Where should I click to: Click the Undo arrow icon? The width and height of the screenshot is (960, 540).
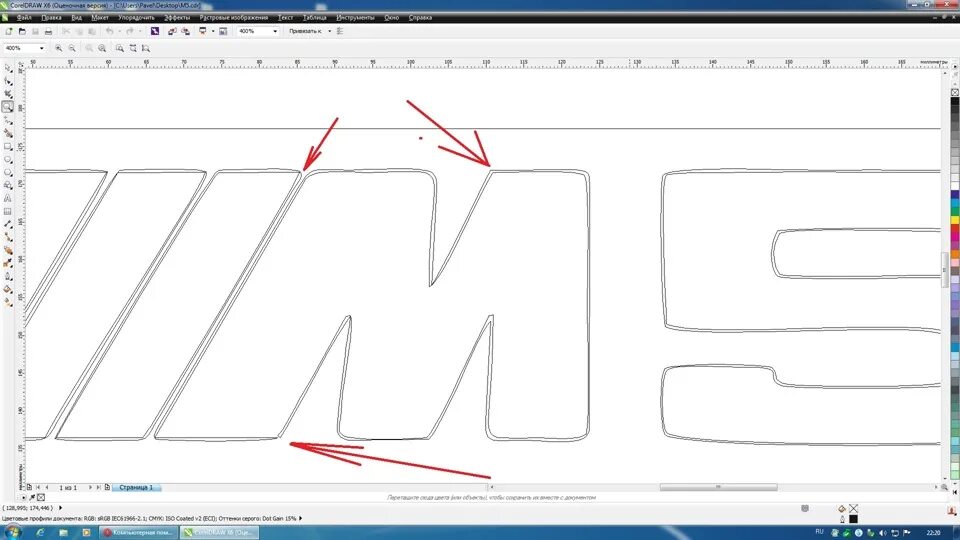(110, 31)
